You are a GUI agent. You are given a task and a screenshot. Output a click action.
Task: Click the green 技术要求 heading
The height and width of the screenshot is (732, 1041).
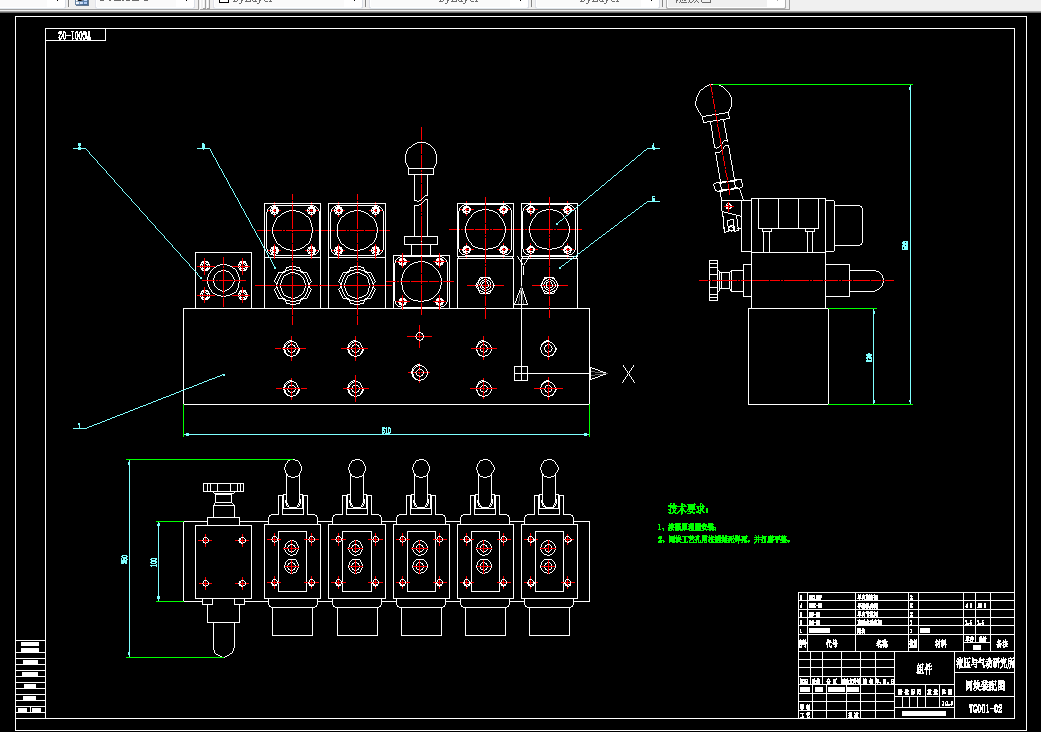(x=688, y=509)
